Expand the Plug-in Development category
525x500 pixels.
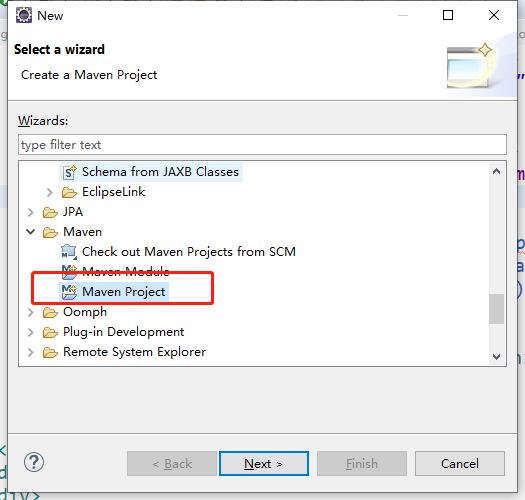point(31,332)
